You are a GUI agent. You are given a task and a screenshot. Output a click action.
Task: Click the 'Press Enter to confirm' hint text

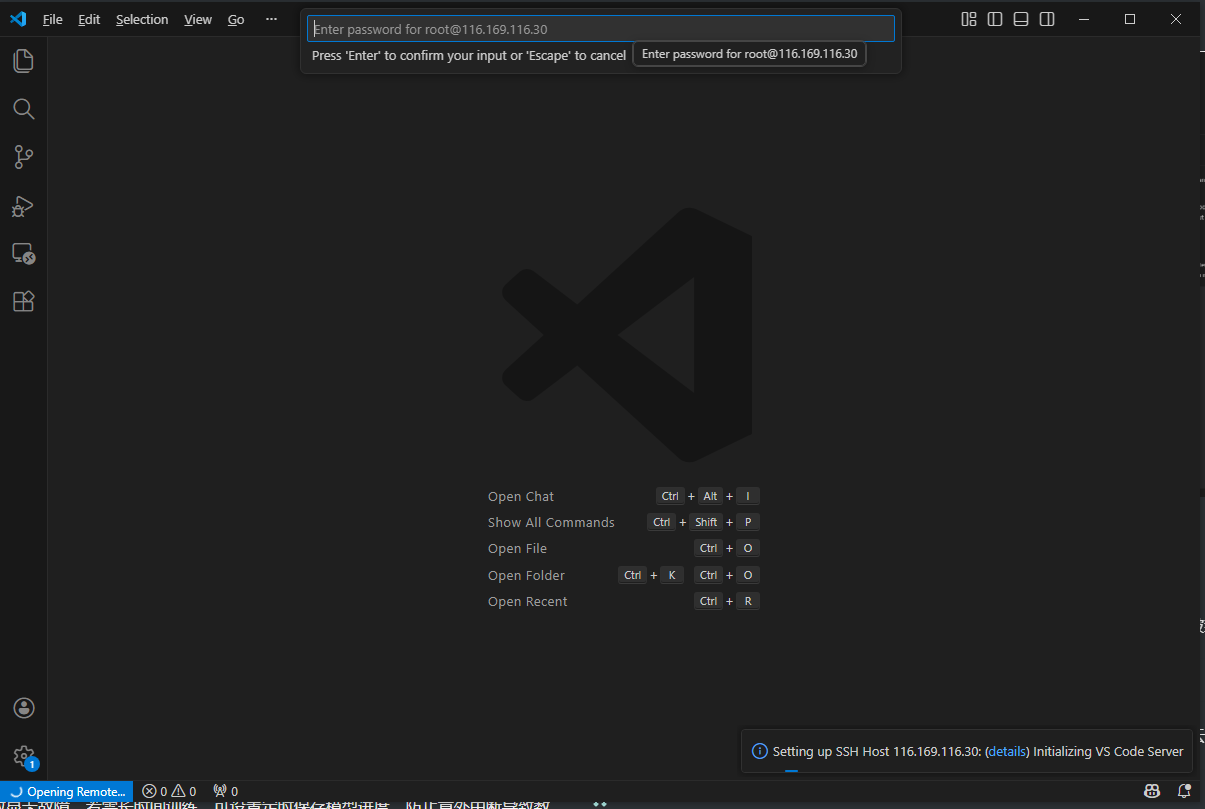(469, 56)
